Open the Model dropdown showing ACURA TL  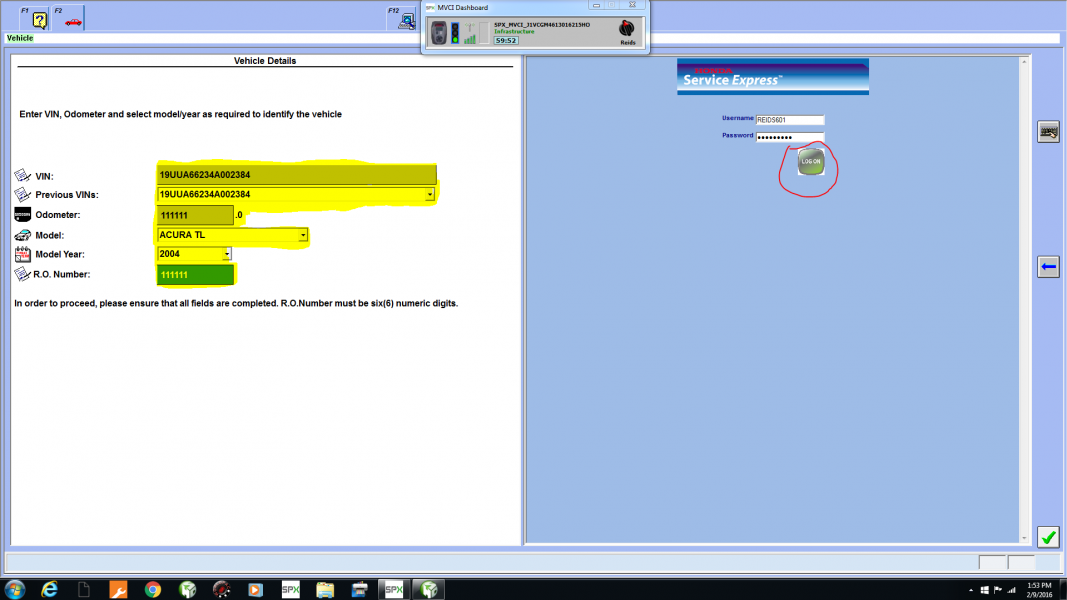(303, 235)
